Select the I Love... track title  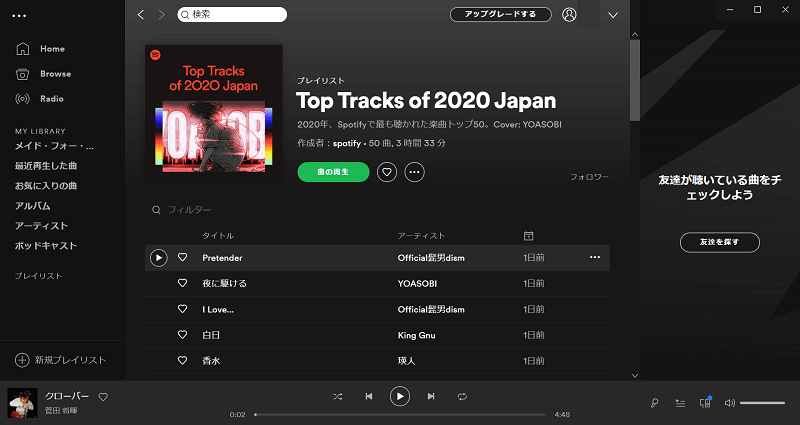pyautogui.click(x=218, y=309)
